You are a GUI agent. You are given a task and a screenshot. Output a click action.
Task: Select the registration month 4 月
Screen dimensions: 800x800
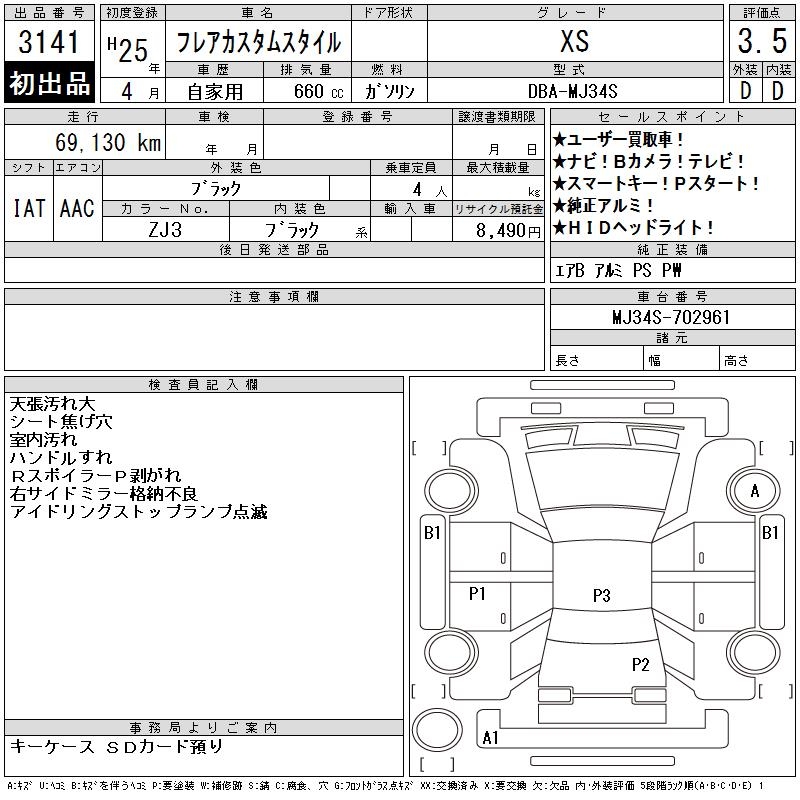click(x=140, y=91)
